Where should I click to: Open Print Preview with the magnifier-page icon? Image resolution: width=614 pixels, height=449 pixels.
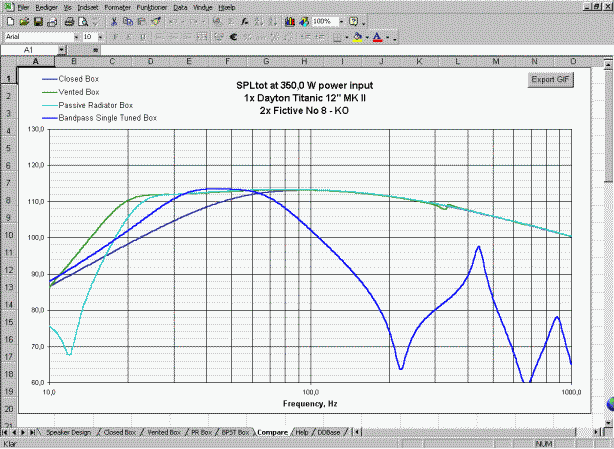(83, 22)
